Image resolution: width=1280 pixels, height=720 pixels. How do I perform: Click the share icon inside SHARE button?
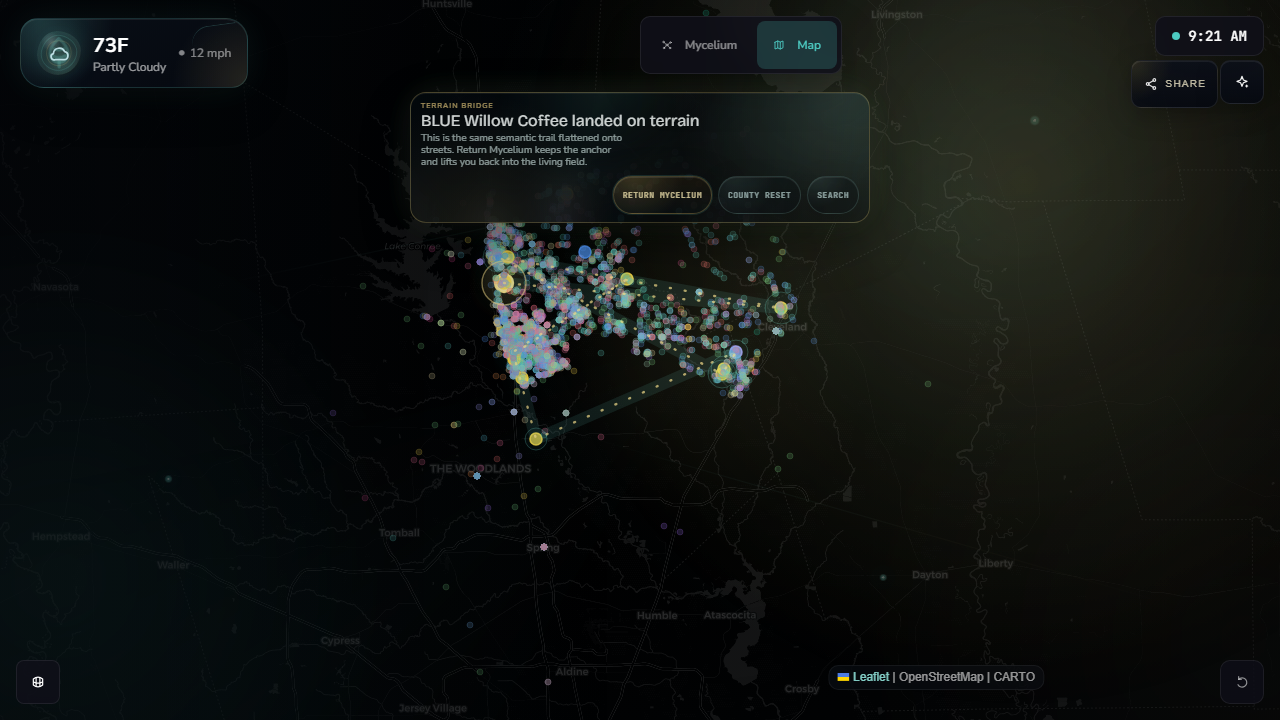(1151, 84)
